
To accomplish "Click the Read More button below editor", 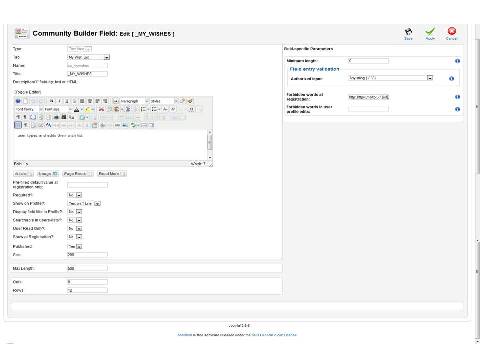I will [x=112, y=174].
